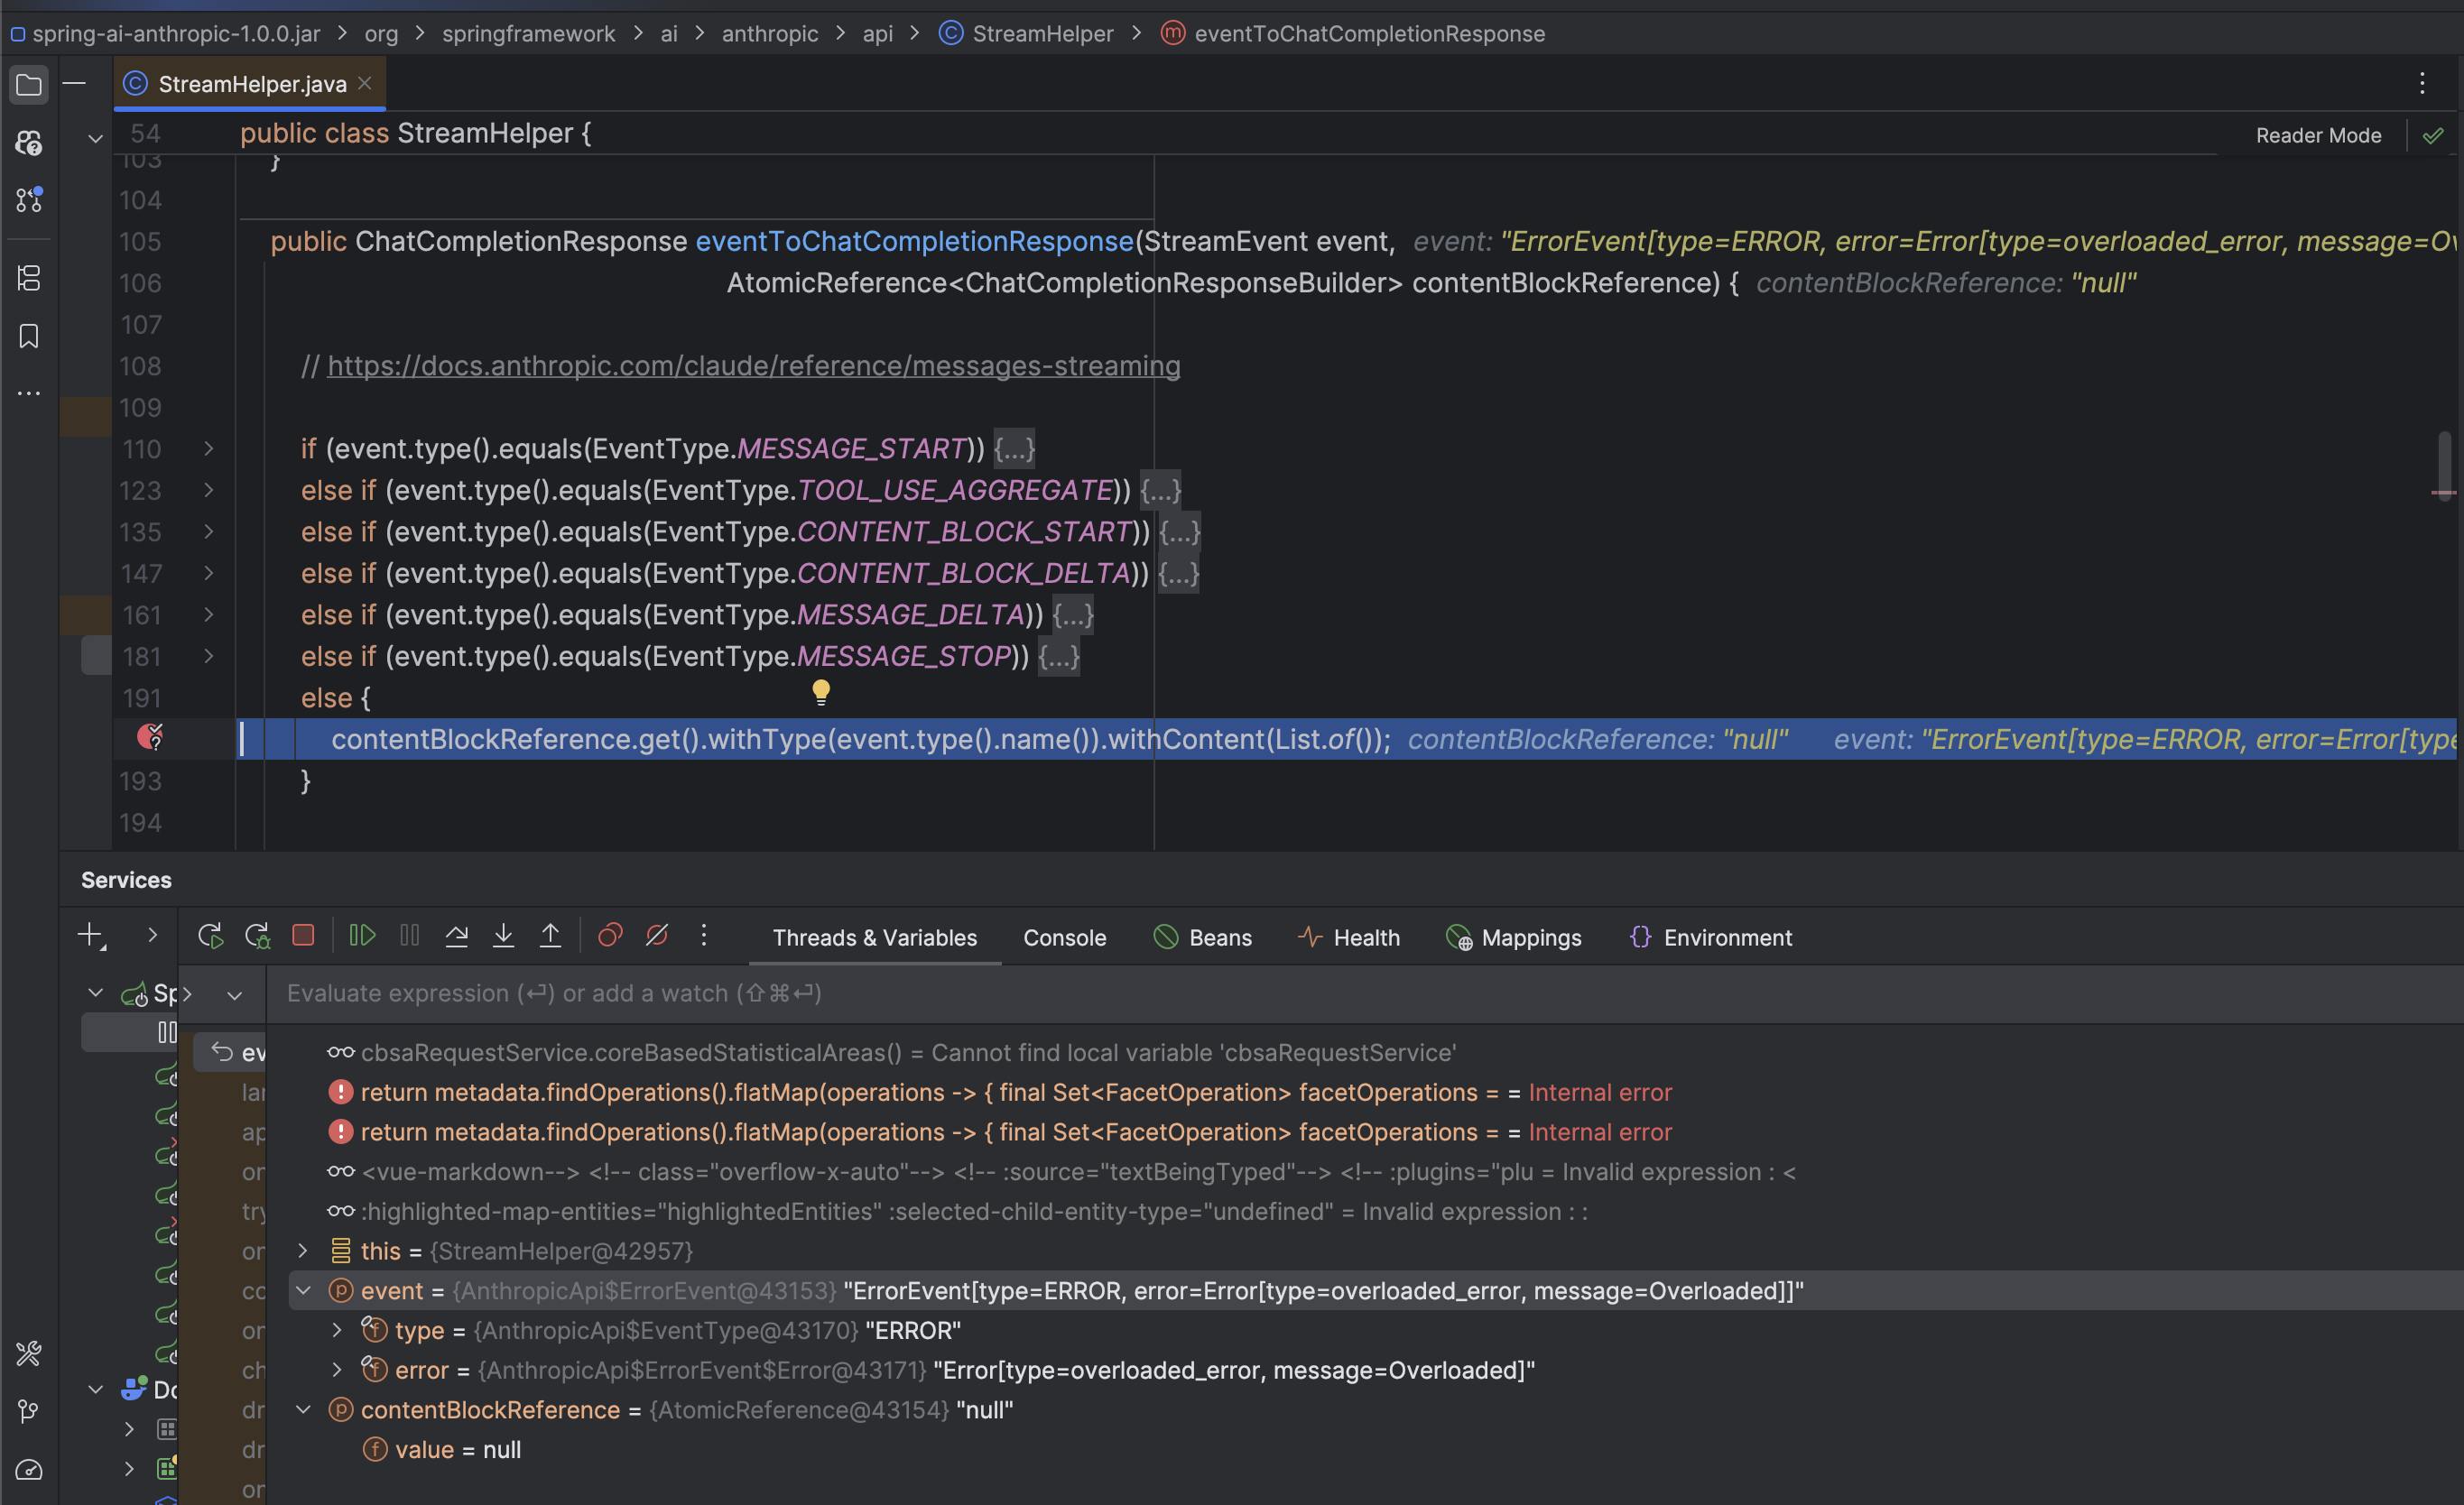This screenshot has width=2464, height=1505.
Task: Select the 'value = null' variable row
Action: 1375,1450
